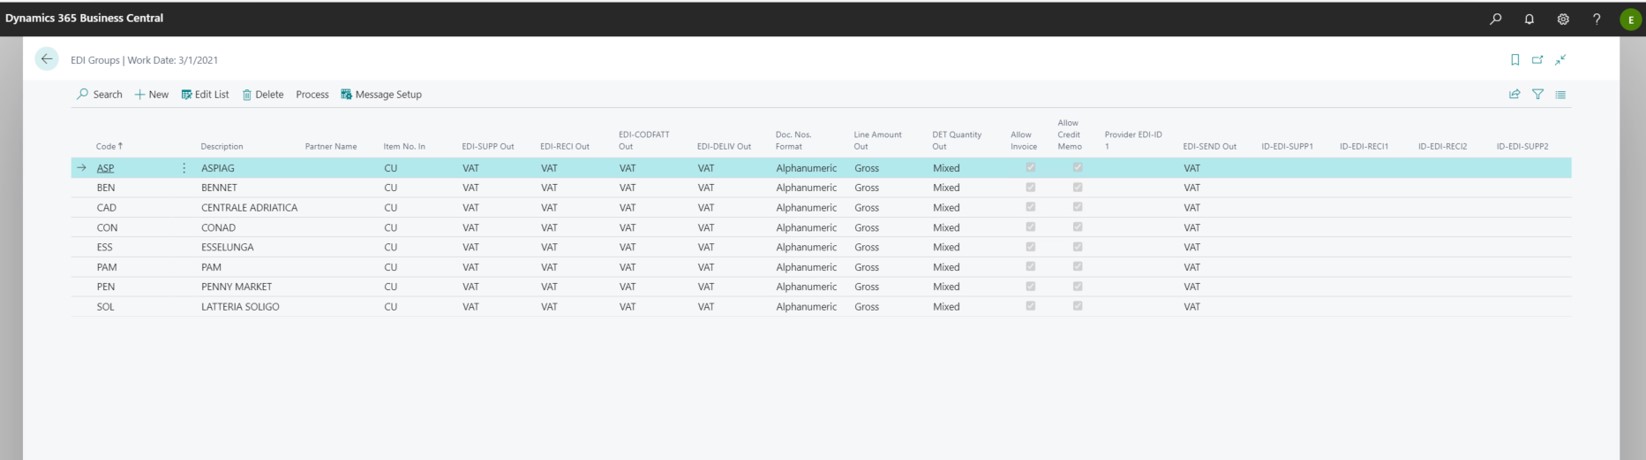Open the list view layout options
This screenshot has width=1646, height=460.
[x=1560, y=94]
